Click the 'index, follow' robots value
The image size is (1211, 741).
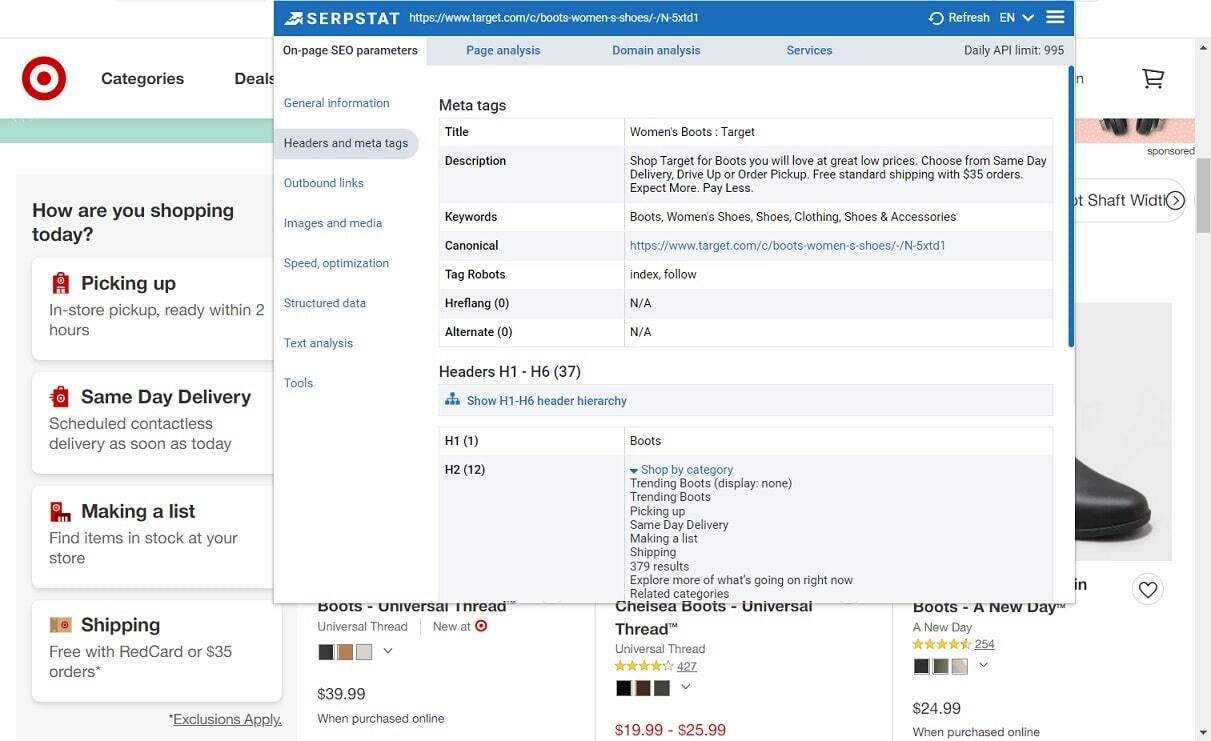pos(663,274)
